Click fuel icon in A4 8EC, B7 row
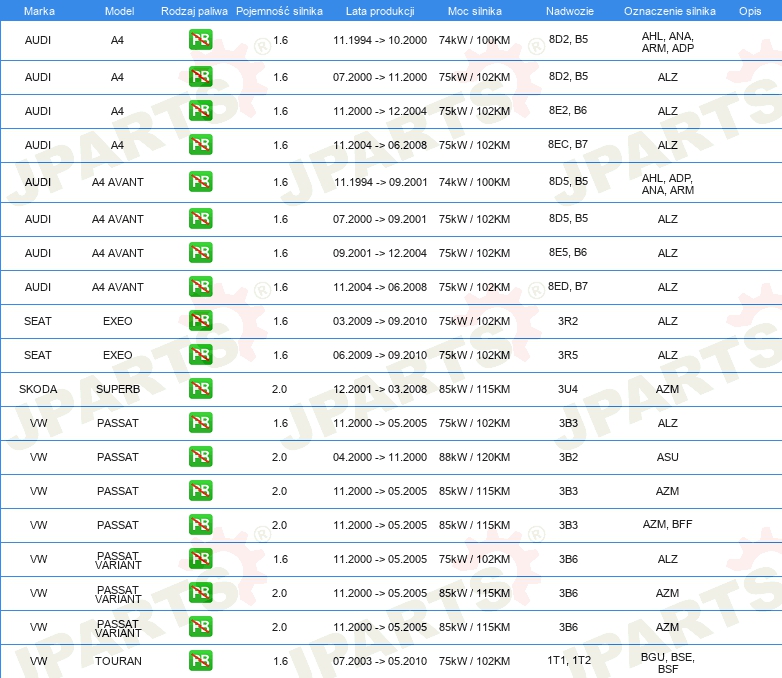 (x=200, y=144)
